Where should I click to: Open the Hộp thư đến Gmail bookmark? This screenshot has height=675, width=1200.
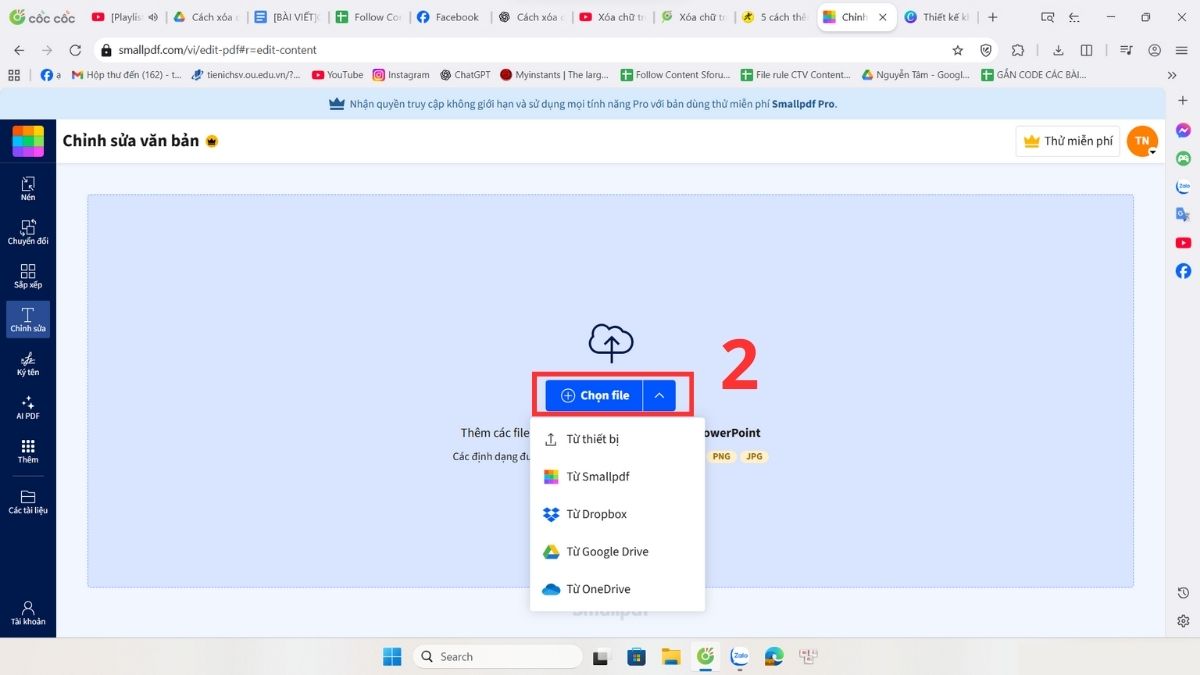[126, 75]
